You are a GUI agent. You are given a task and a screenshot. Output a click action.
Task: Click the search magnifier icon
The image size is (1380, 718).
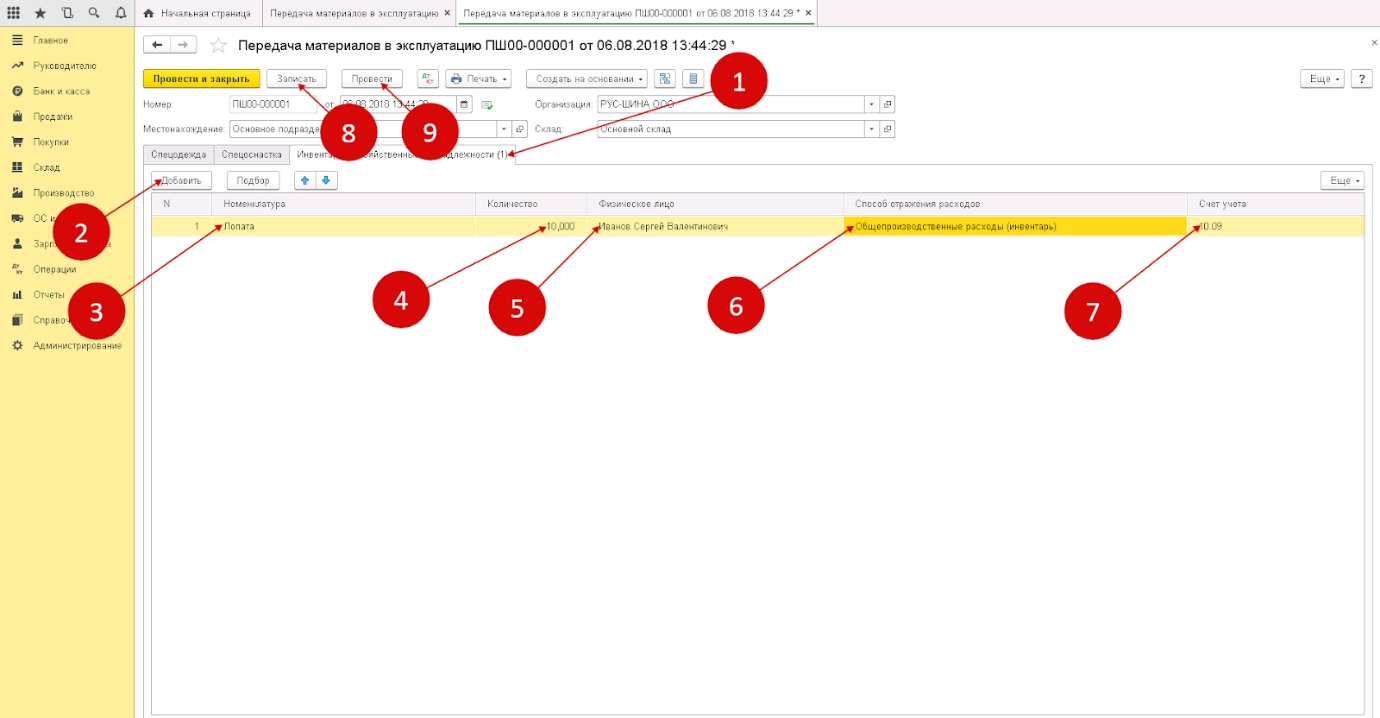(x=93, y=13)
